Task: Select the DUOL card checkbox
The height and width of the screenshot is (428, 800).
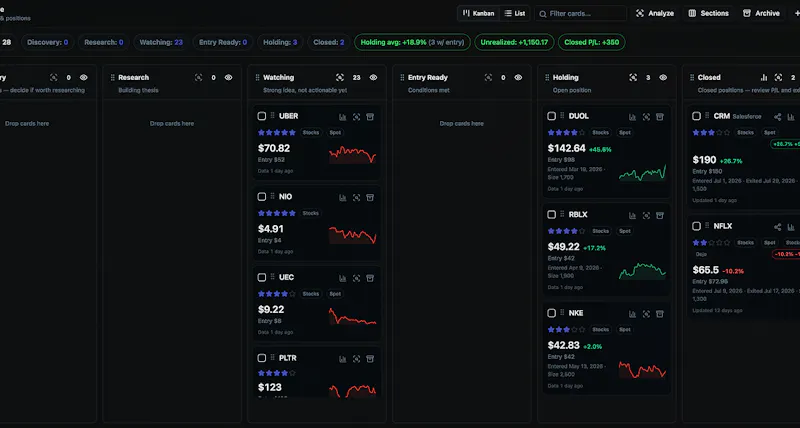Action: pyautogui.click(x=552, y=116)
